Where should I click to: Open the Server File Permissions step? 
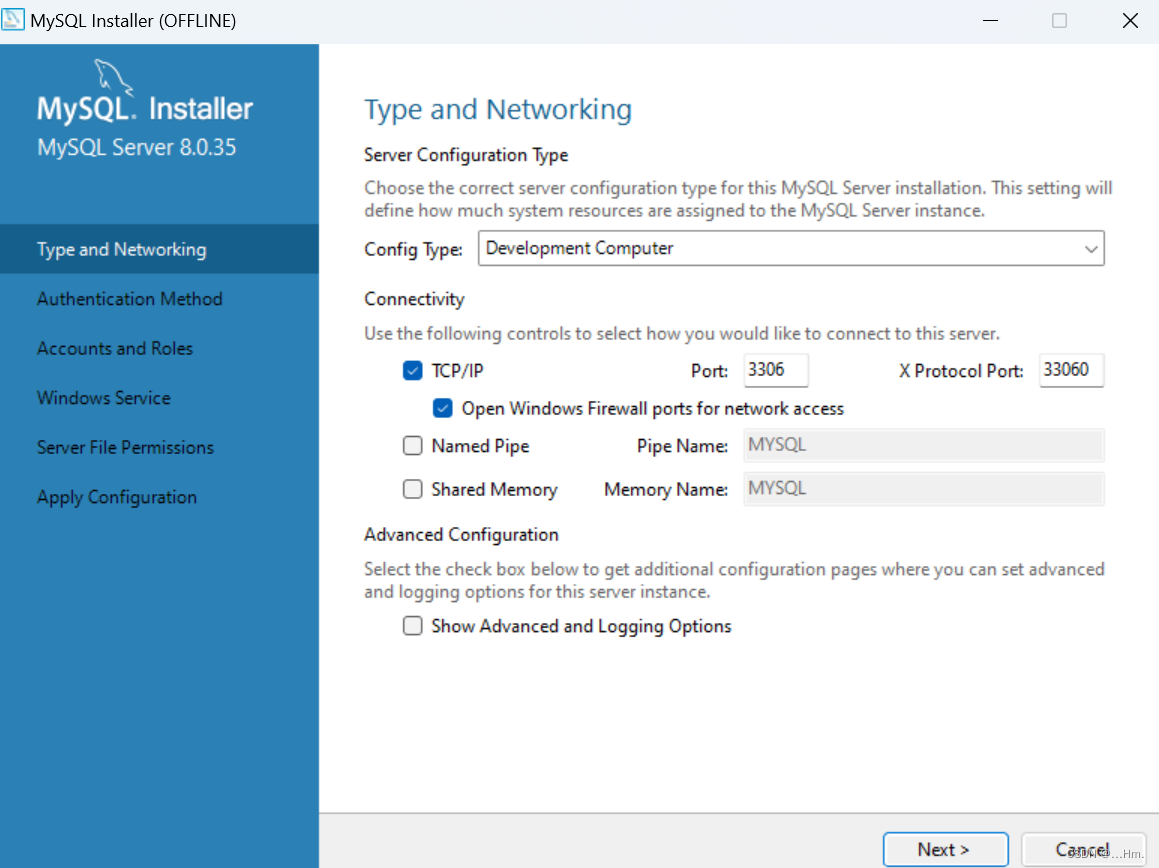124,447
